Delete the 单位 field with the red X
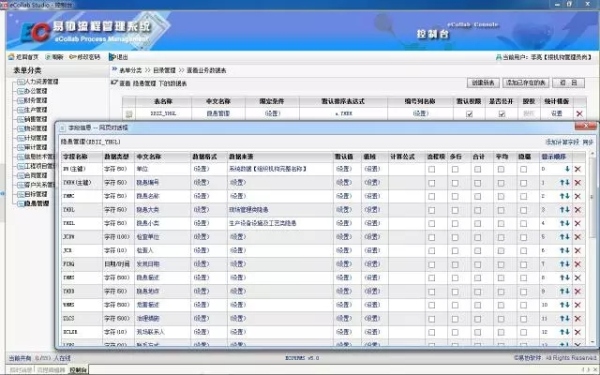This screenshot has height=375, width=600. [578, 169]
